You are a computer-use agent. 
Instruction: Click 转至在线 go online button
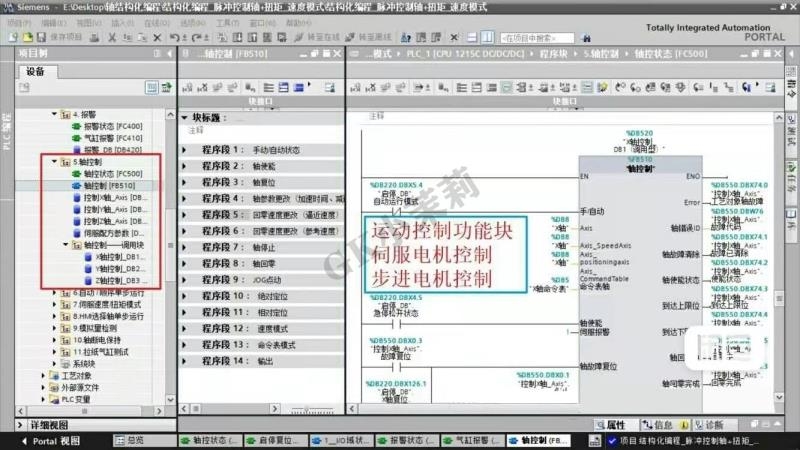click(317, 37)
